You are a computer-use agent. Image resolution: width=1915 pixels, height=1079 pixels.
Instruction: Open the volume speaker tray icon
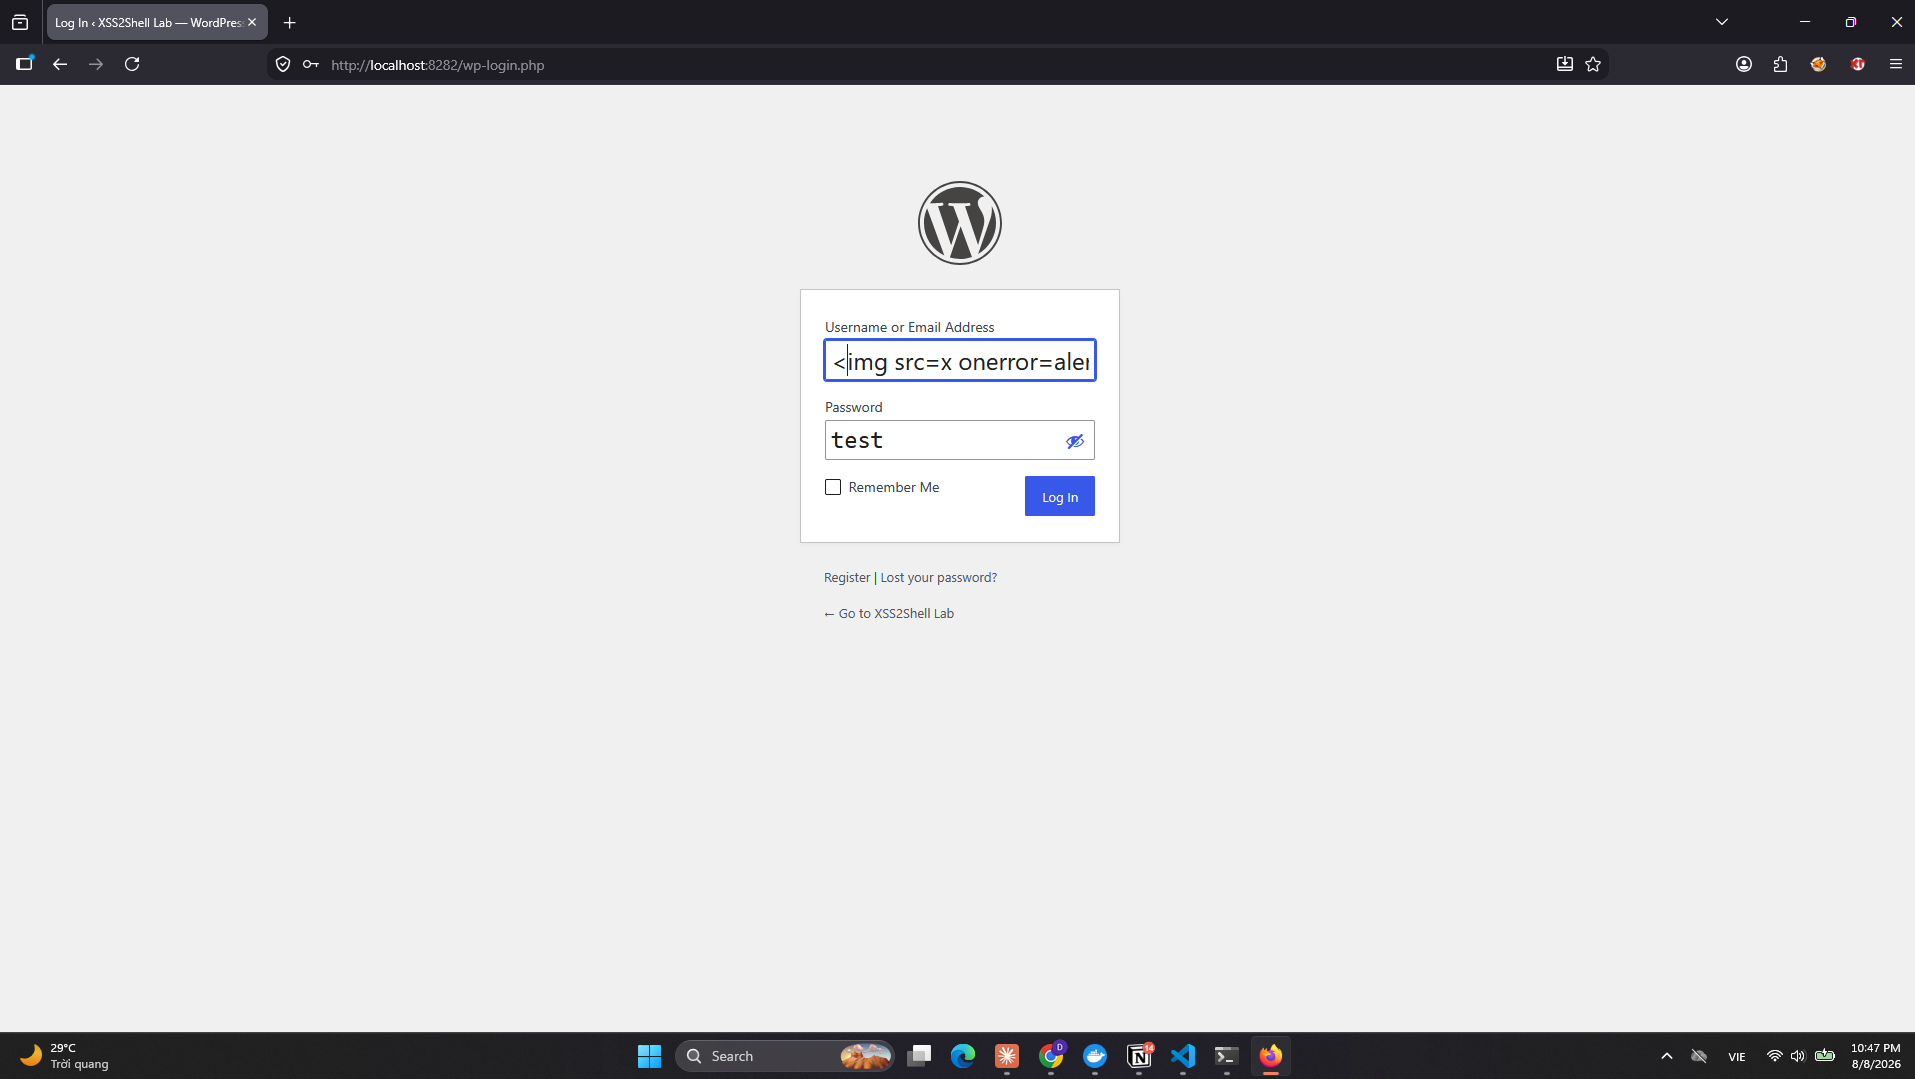coord(1798,1056)
